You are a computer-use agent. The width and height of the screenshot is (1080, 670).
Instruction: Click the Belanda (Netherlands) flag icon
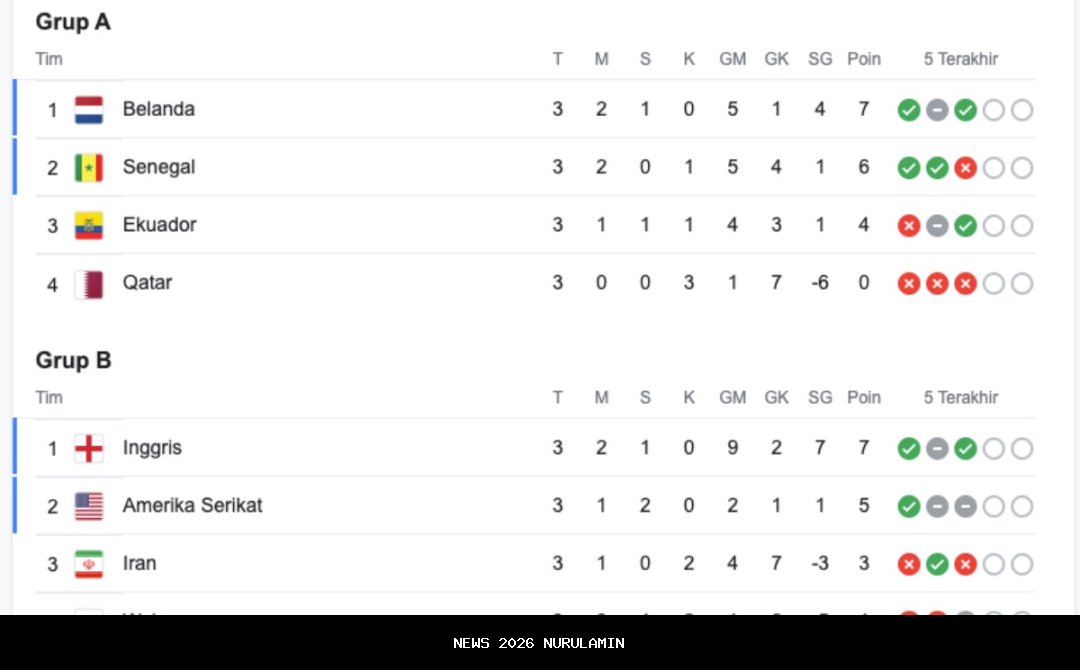tap(89, 109)
